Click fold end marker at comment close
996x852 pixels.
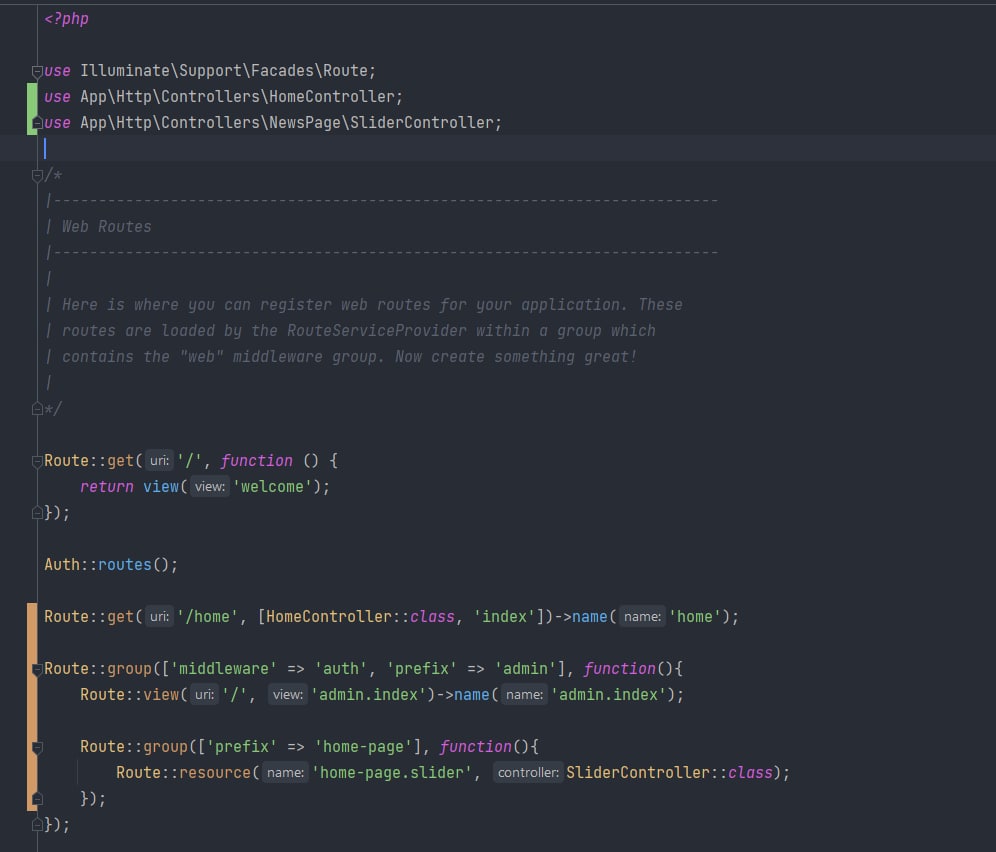click(x=38, y=409)
